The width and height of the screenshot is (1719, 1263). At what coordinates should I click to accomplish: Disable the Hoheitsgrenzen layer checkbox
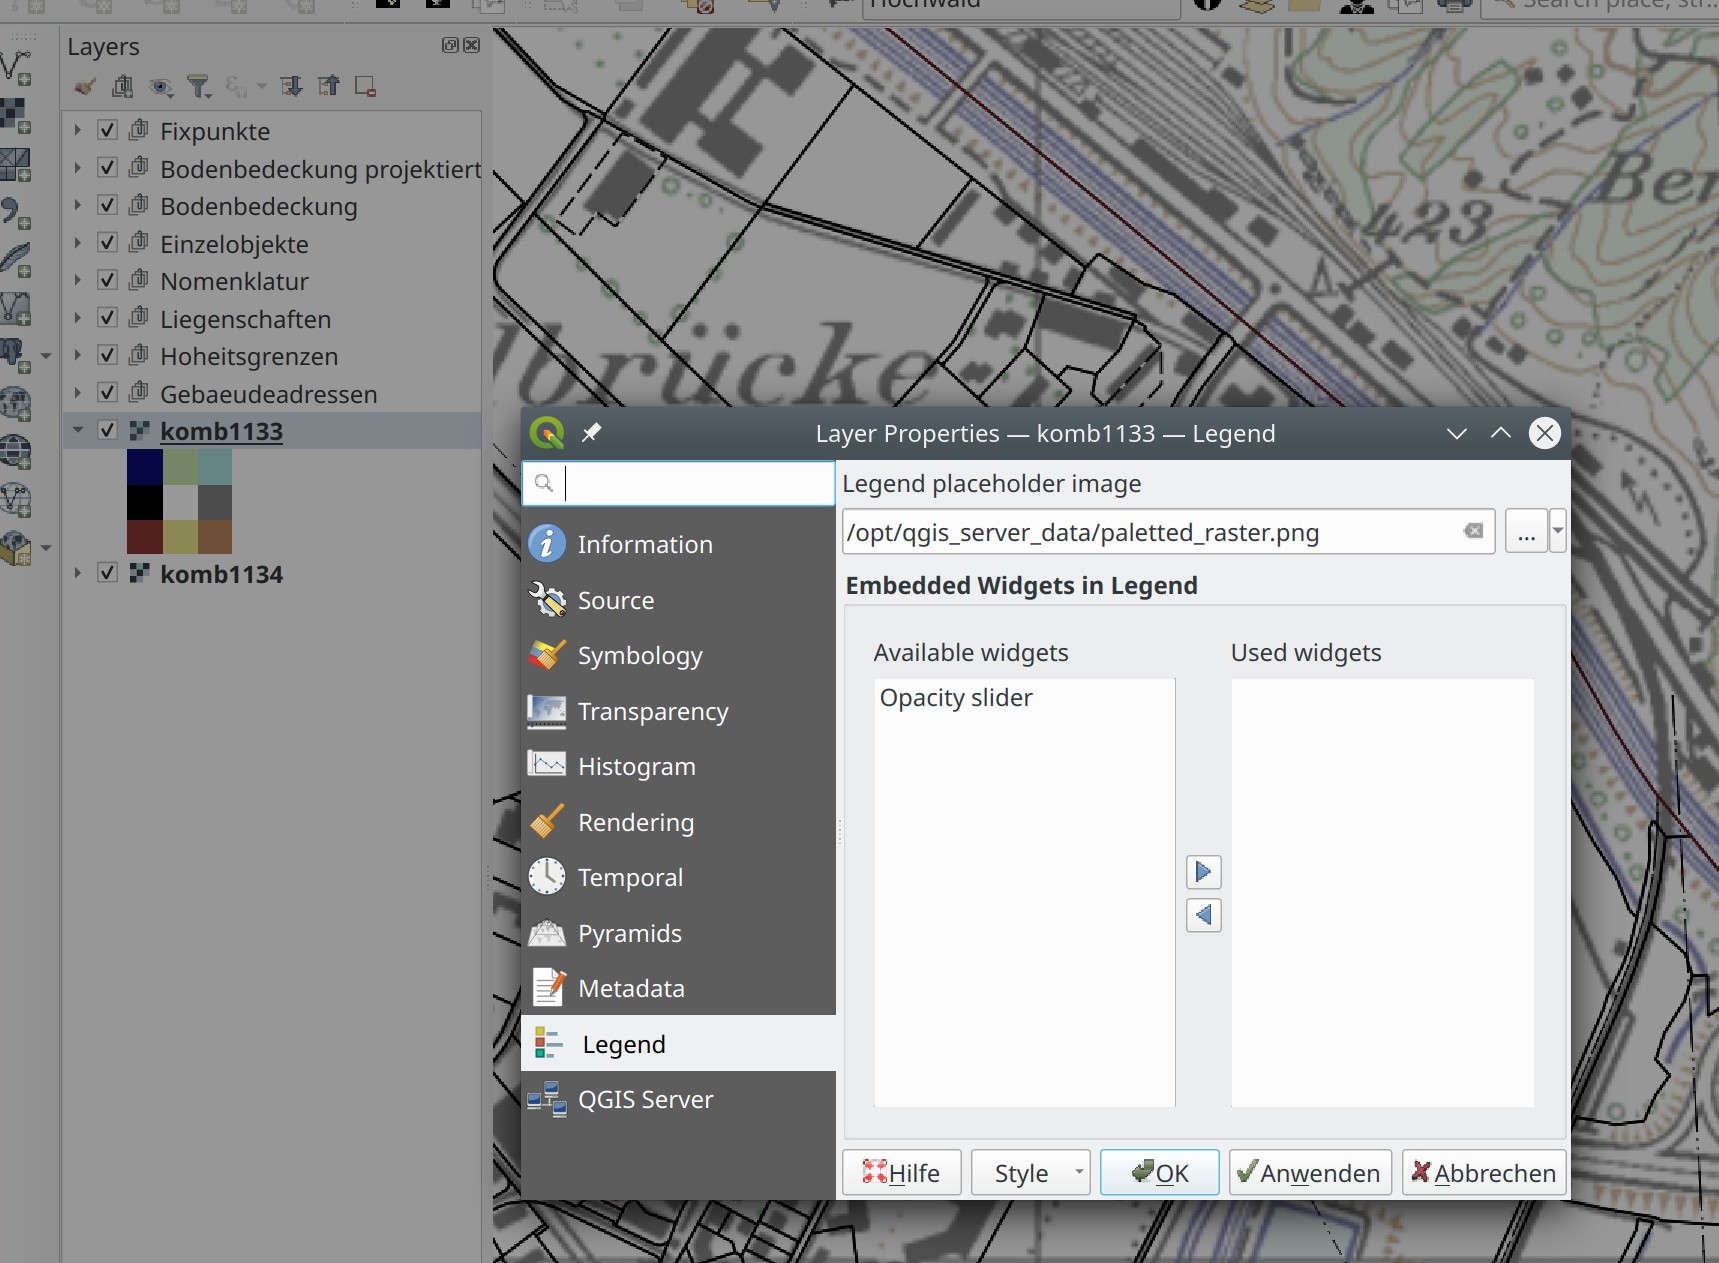(x=106, y=355)
